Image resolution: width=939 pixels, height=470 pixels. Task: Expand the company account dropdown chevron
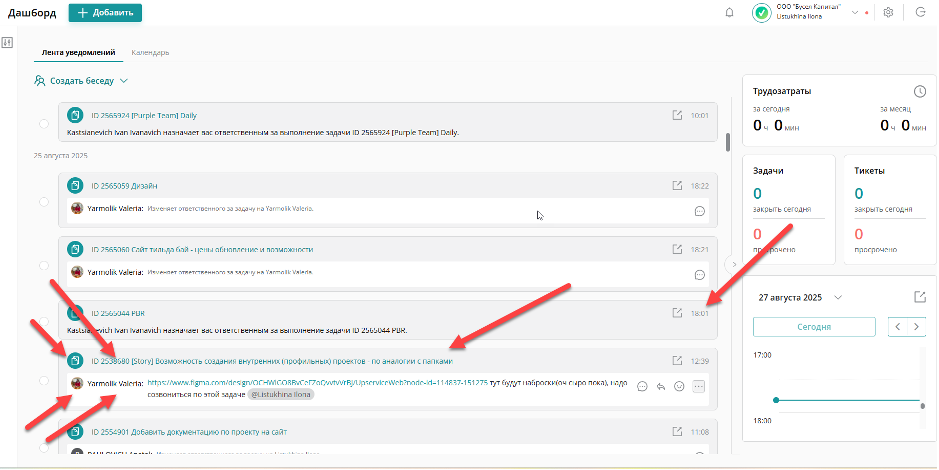pyautogui.click(x=855, y=12)
